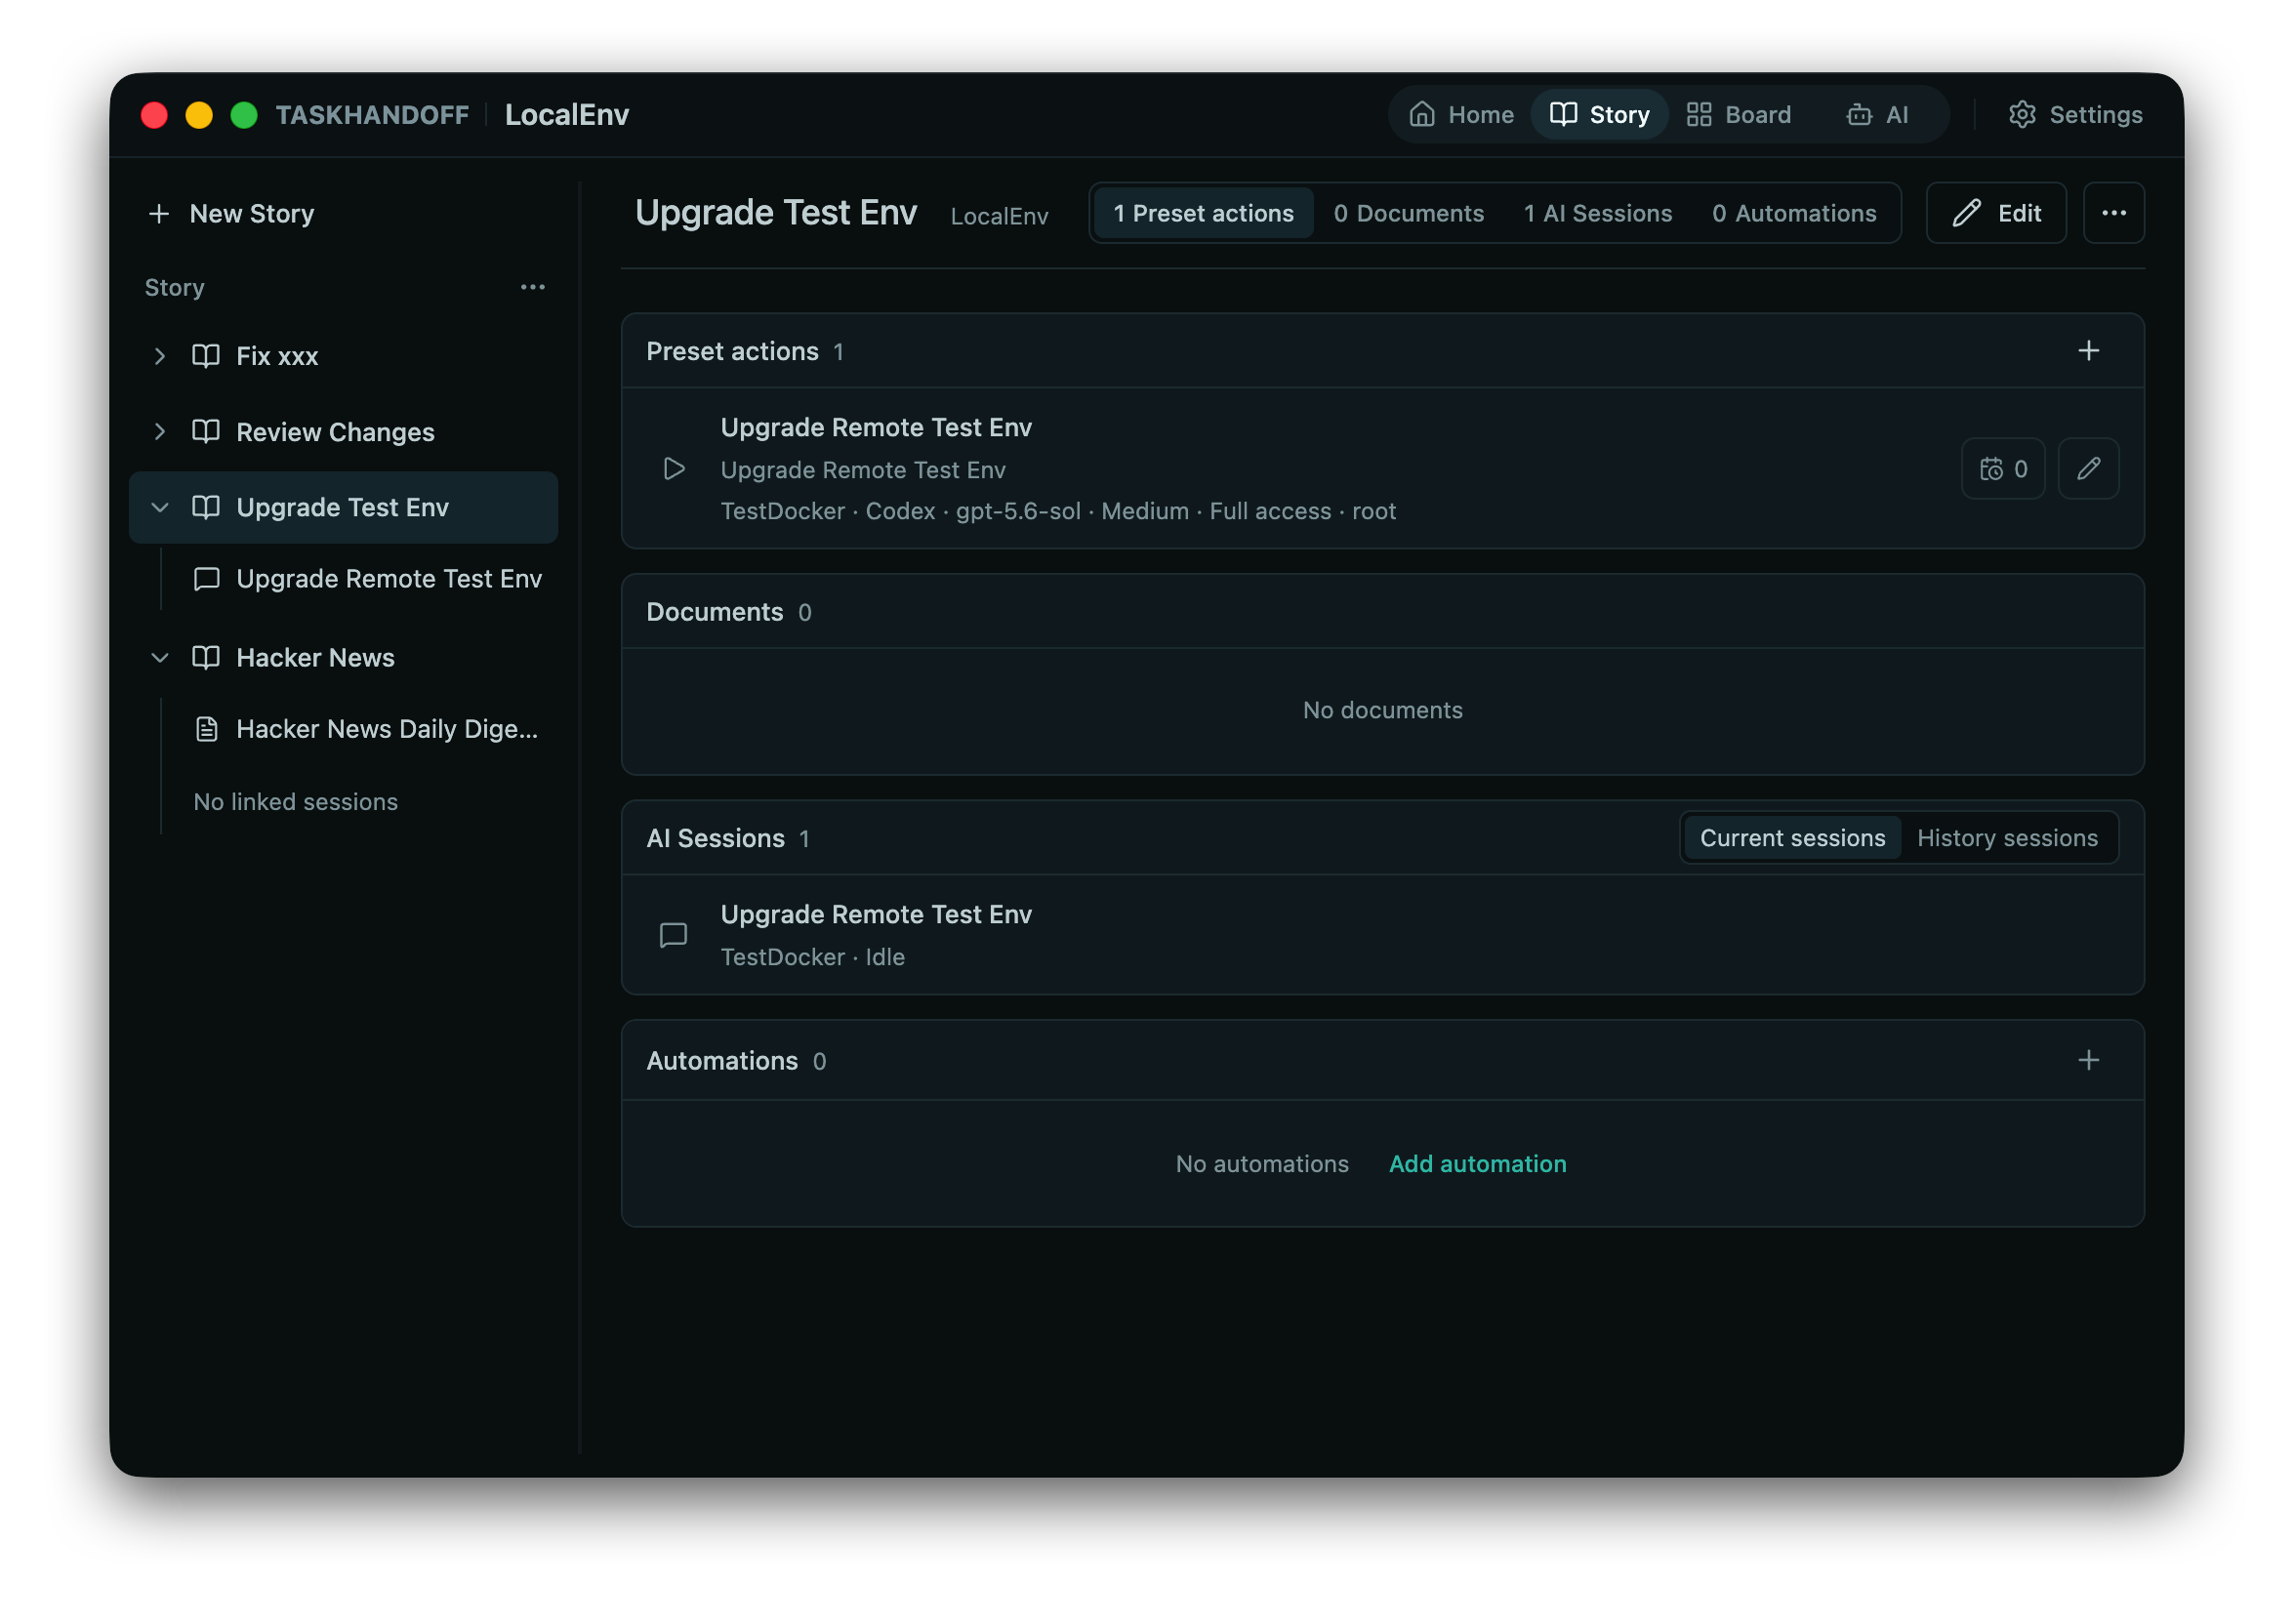This screenshot has width=2294, height=1624.
Task: Go to Home view
Action: pyautogui.click(x=1460, y=114)
